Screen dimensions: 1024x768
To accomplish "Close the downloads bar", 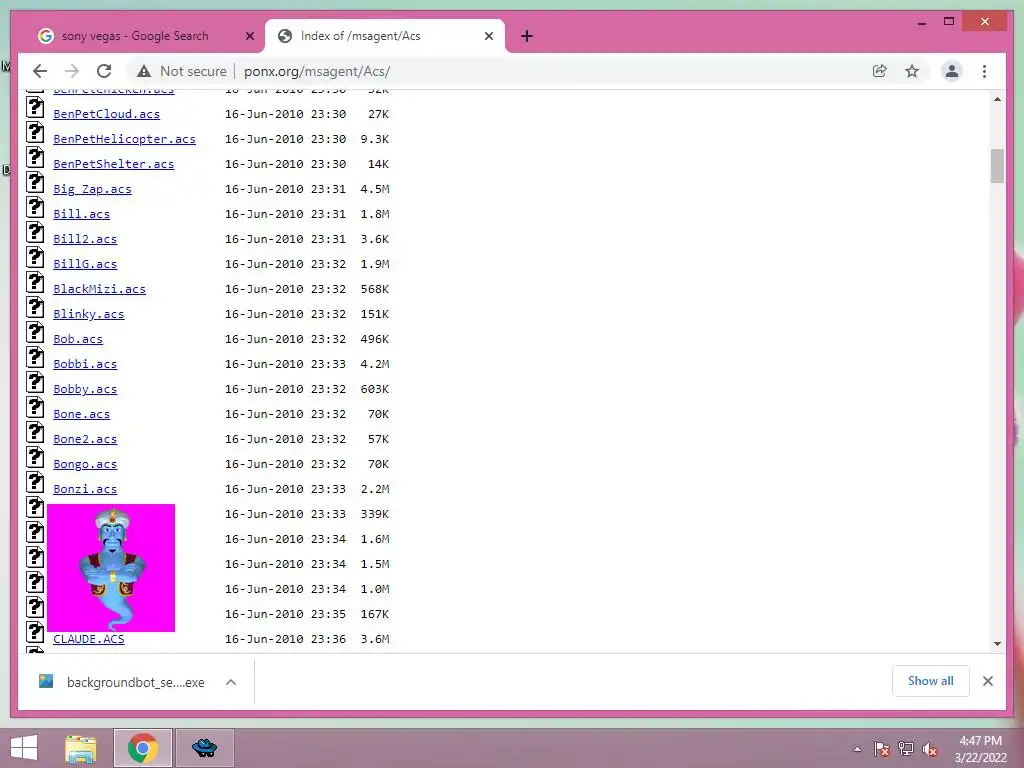I will [x=987, y=681].
